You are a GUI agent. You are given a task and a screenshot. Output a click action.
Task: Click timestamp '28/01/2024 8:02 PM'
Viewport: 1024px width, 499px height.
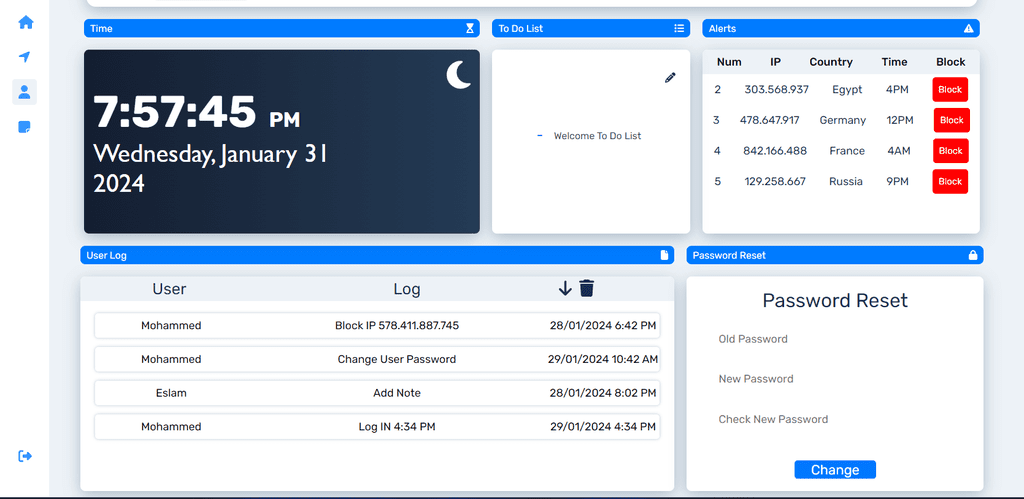(603, 393)
